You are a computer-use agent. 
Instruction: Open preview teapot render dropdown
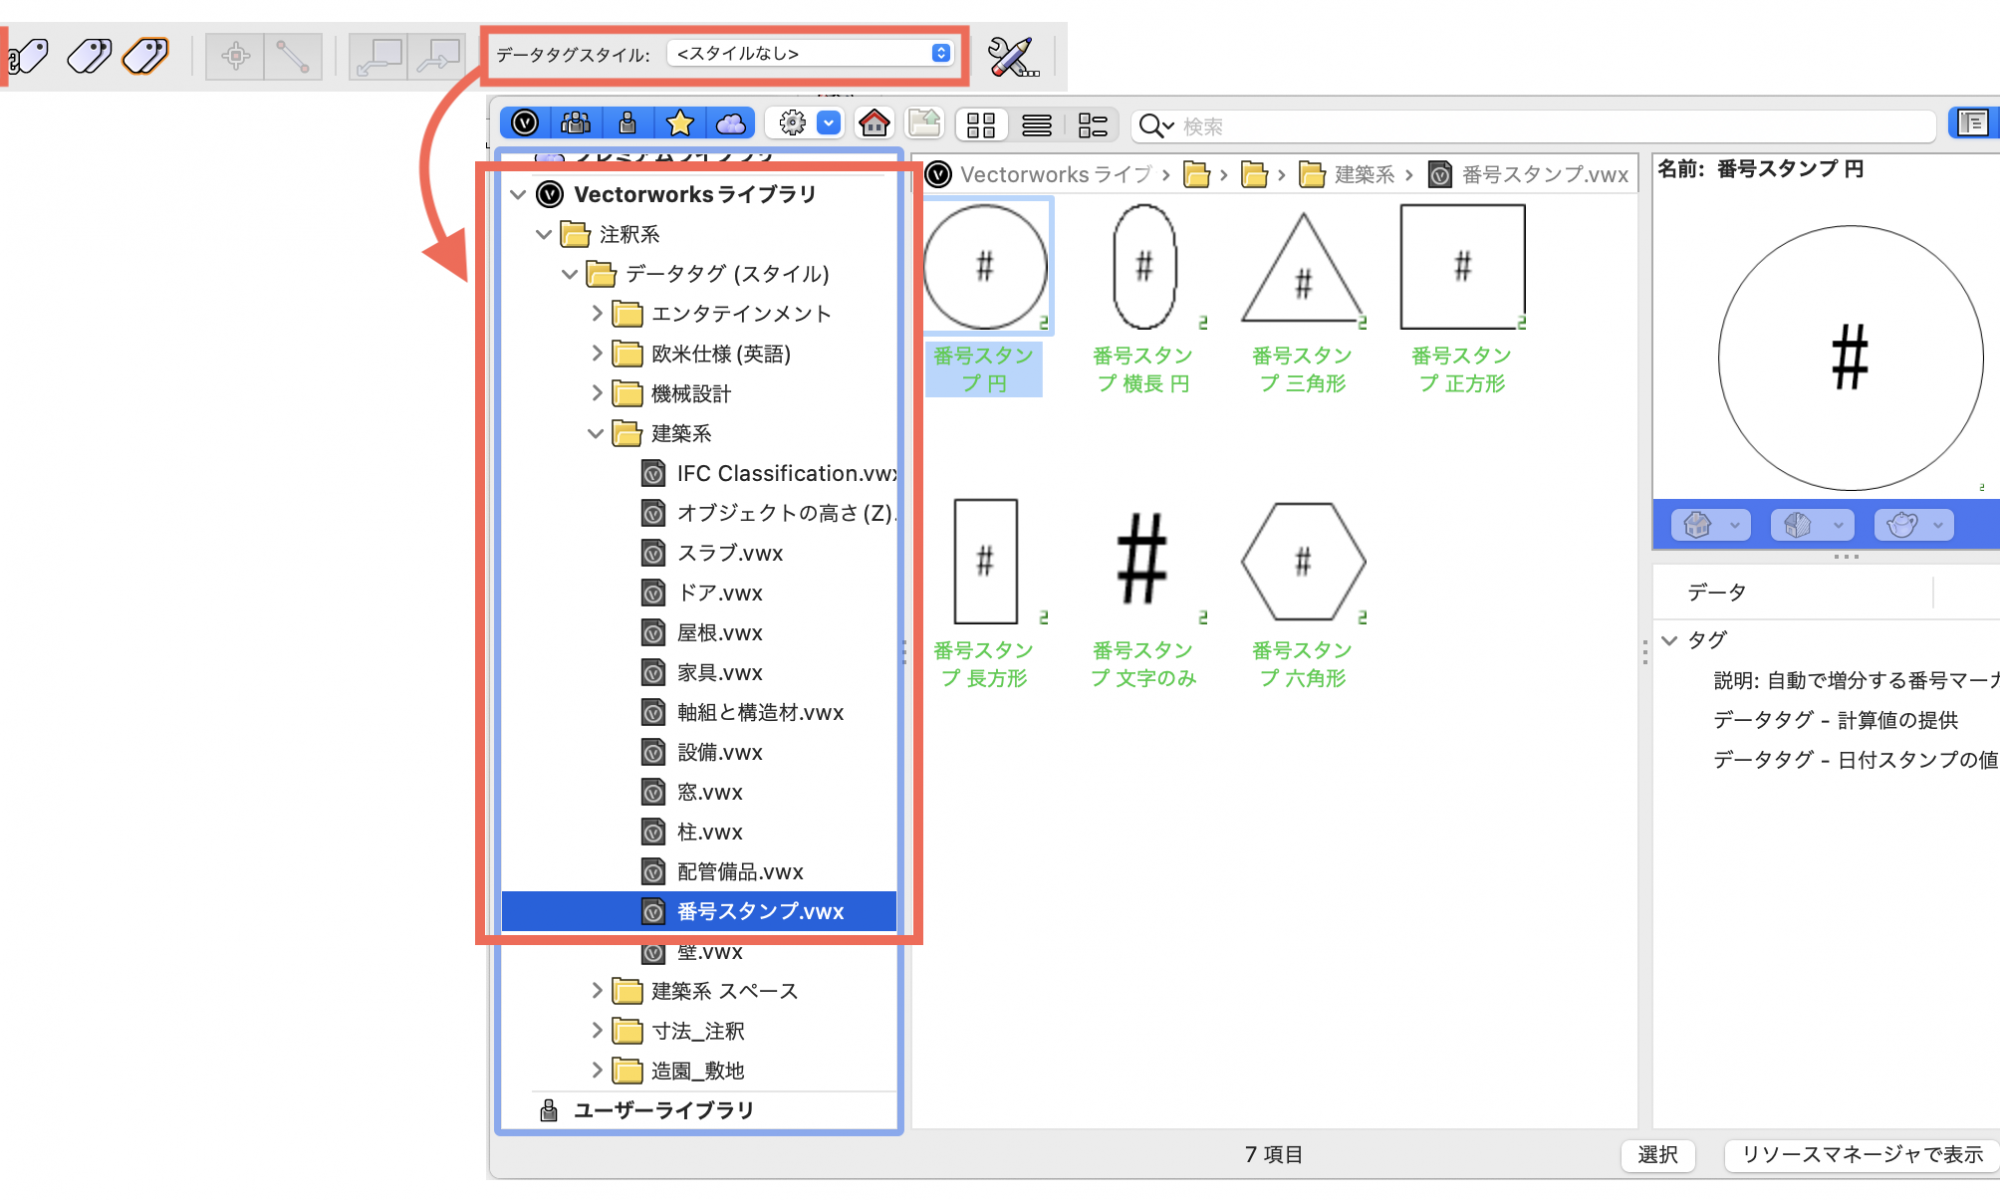click(1914, 524)
